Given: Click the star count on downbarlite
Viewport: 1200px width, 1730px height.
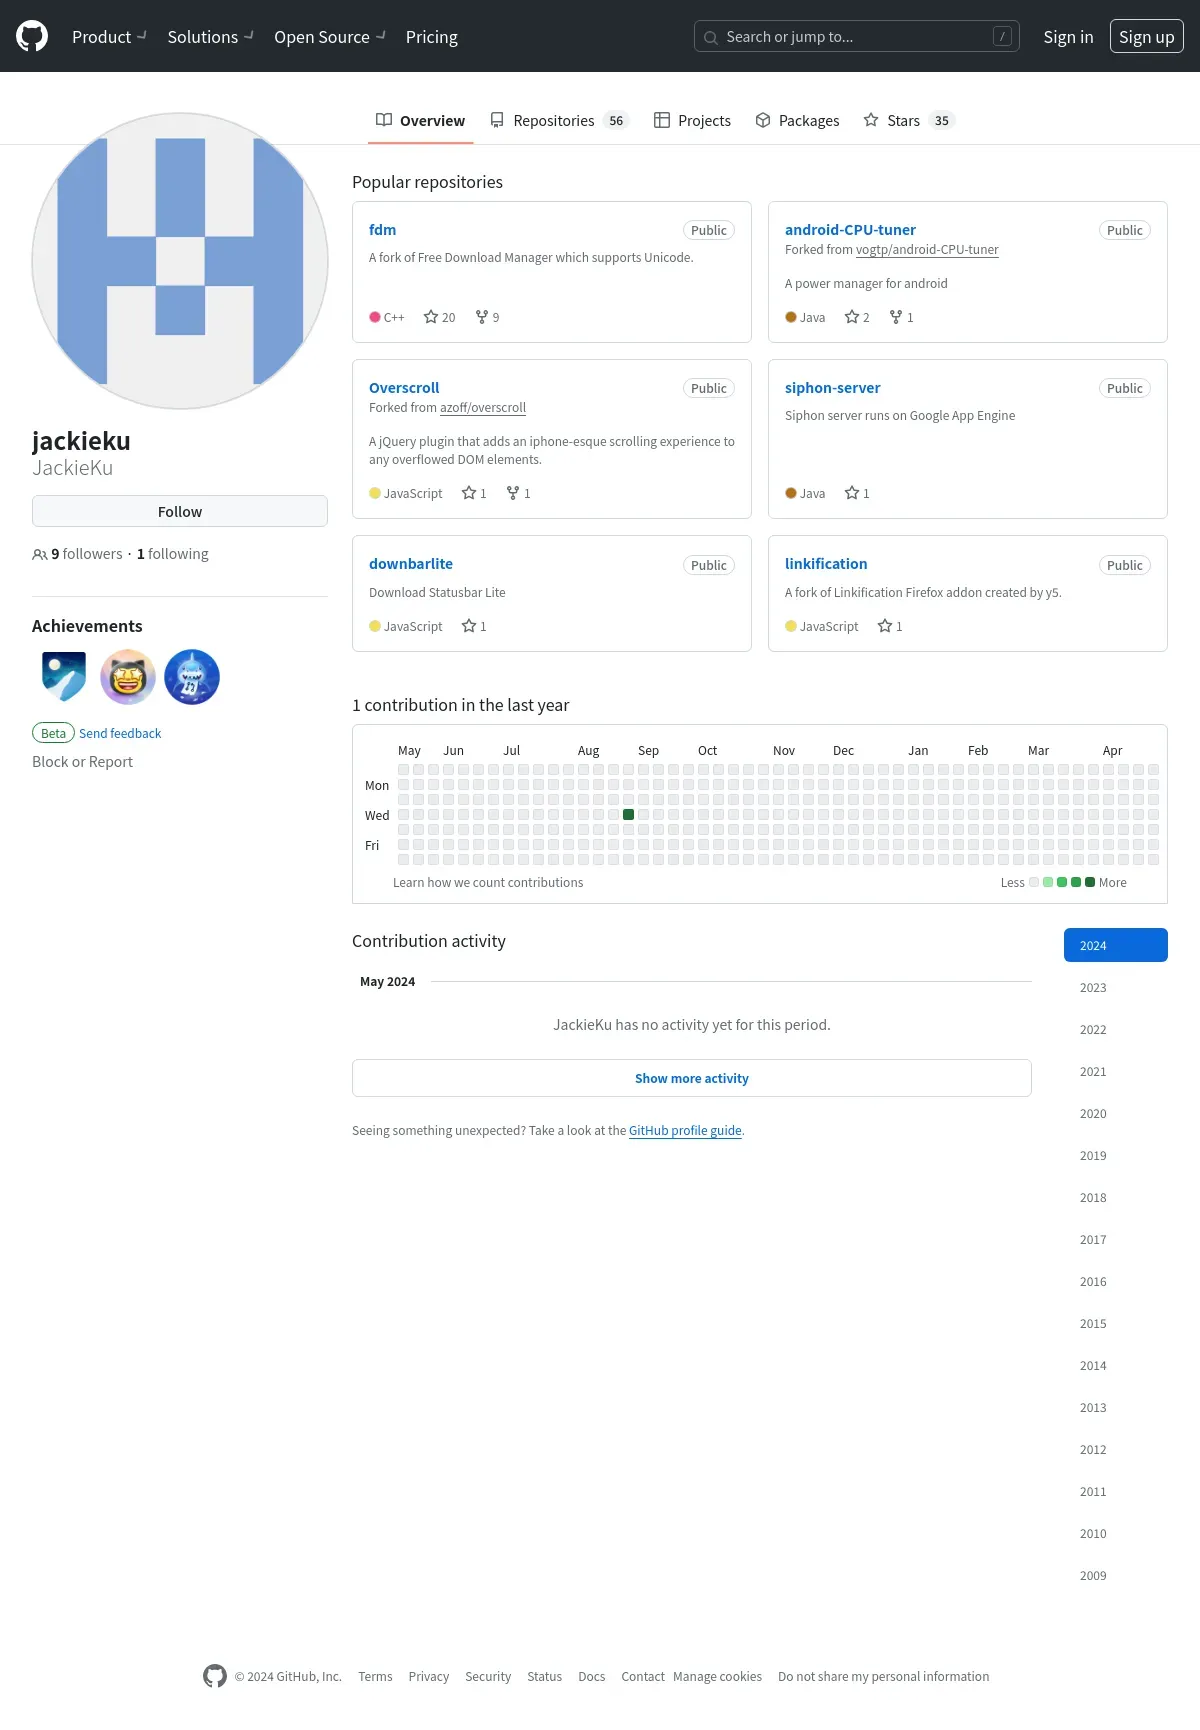Looking at the screenshot, I should click(474, 626).
